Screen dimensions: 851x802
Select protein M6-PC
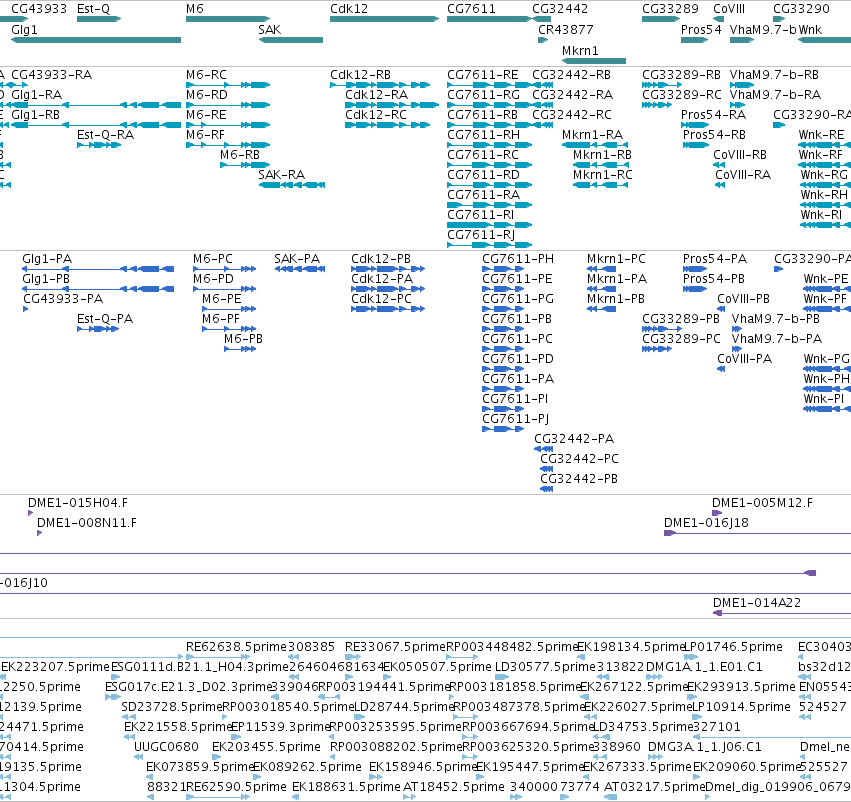pos(225,269)
